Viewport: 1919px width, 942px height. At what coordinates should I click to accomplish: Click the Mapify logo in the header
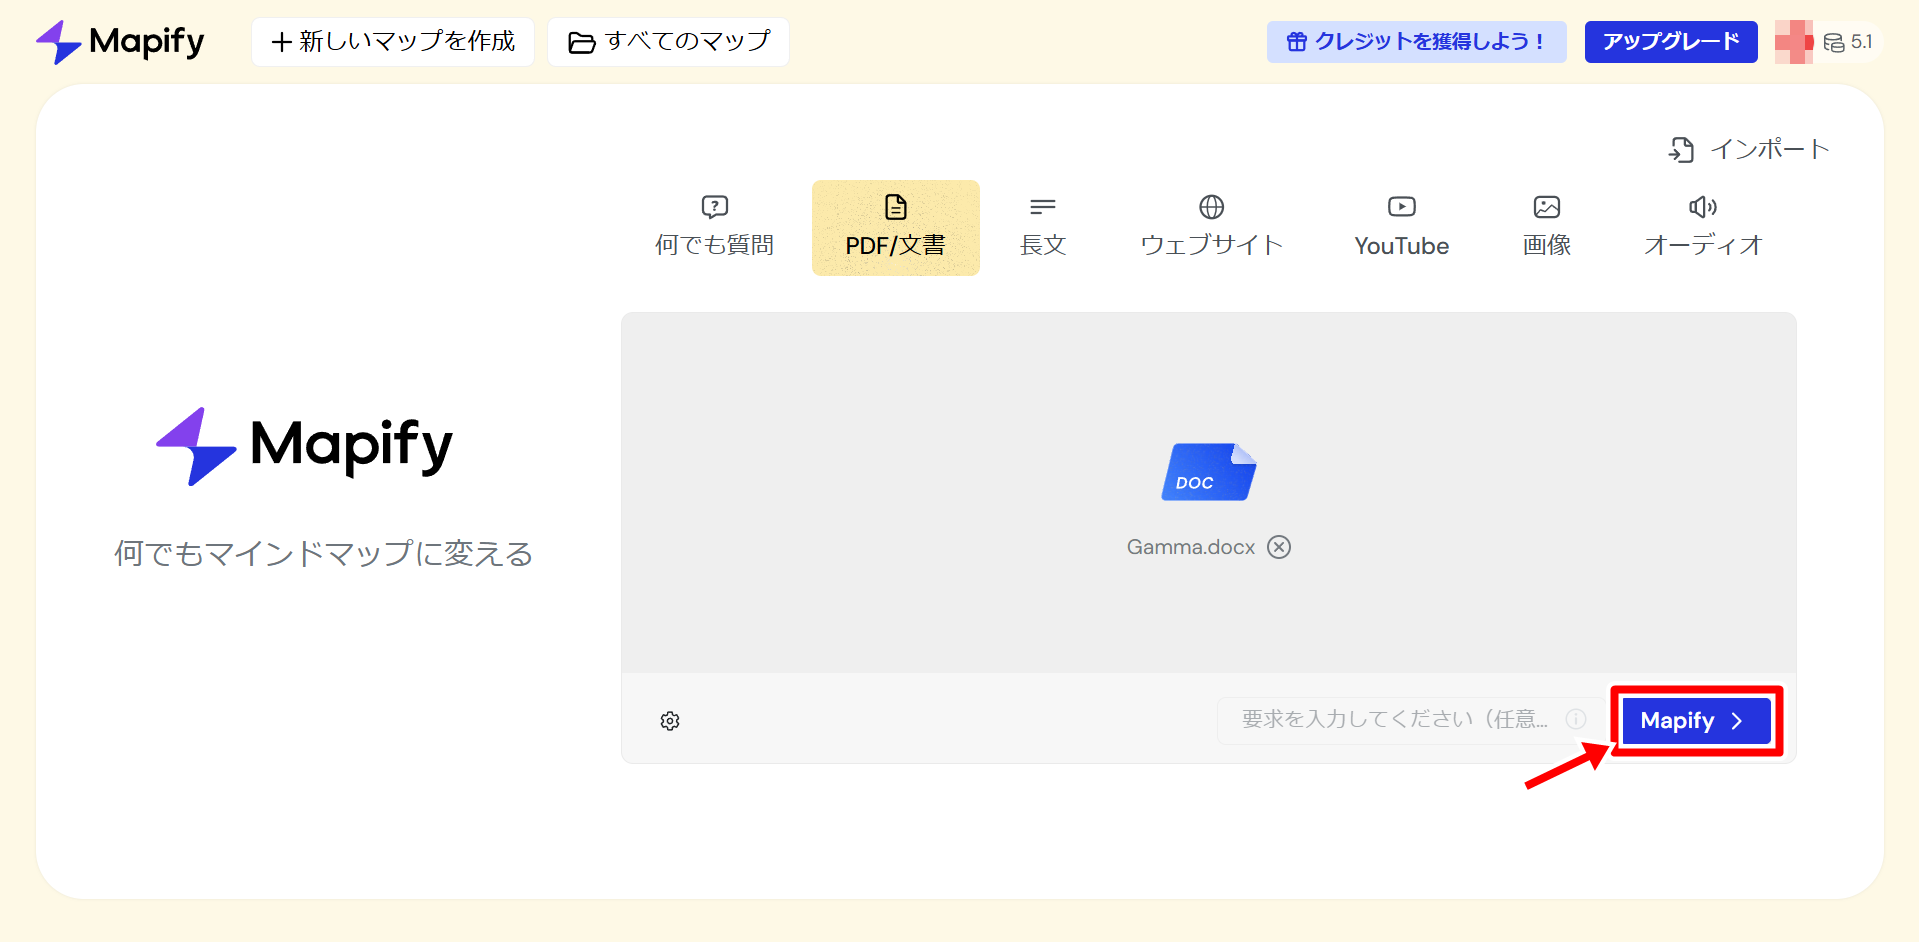click(x=120, y=42)
